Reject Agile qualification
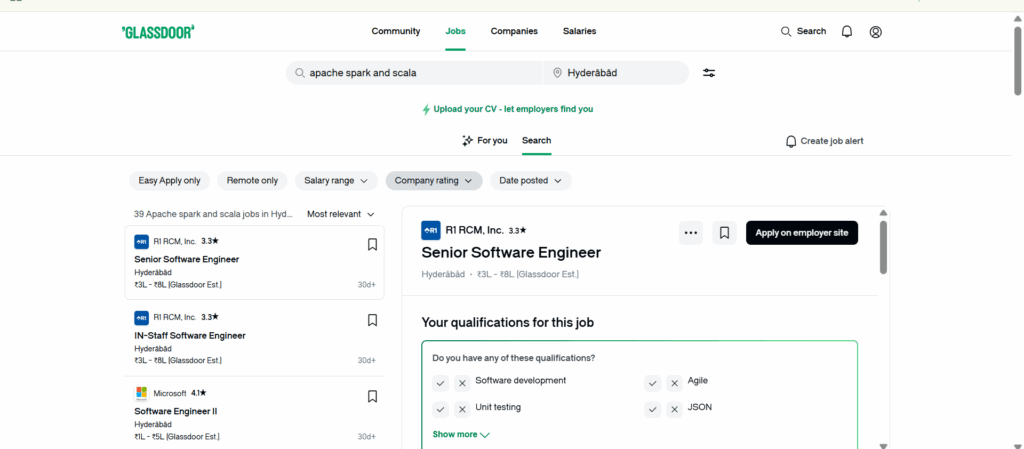The height and width of the screenshot is (449, 1024). (x=675, y=383)
